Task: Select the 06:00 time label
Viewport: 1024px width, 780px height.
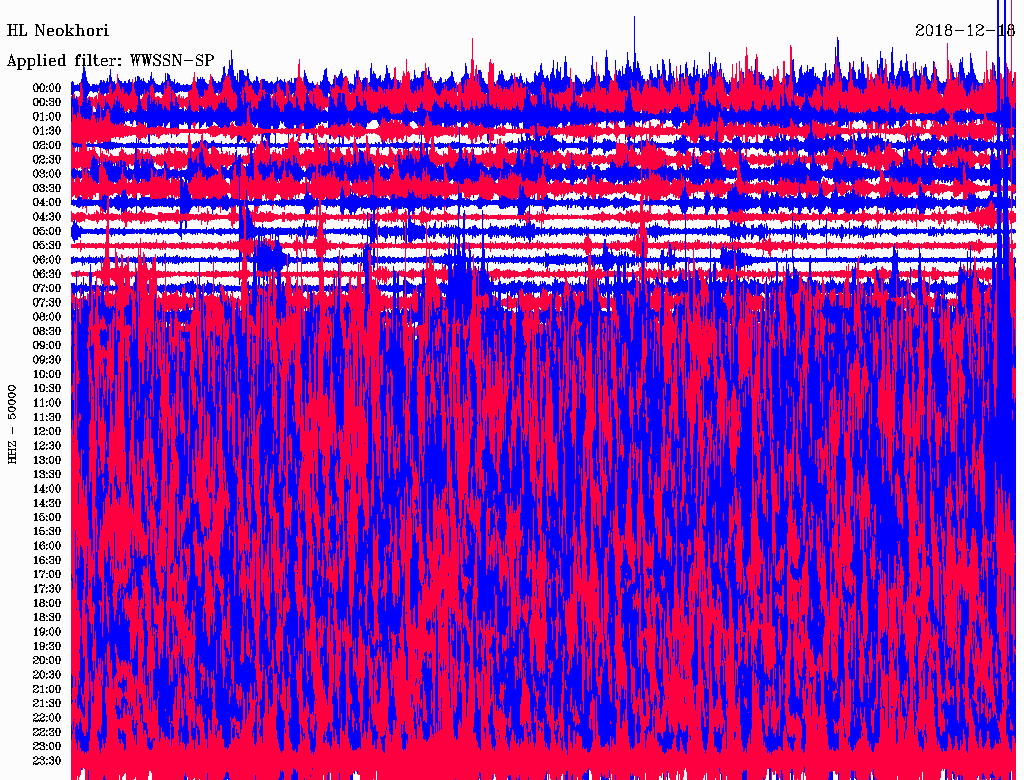Action: (47, 260)
